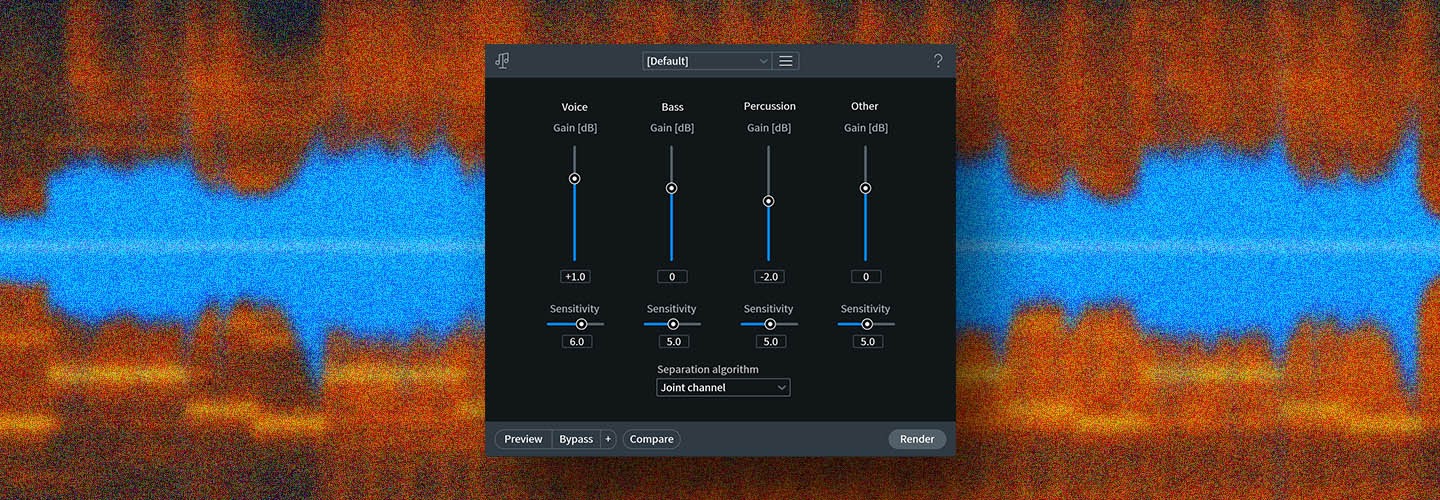Click the Compare button

(652, 439)
